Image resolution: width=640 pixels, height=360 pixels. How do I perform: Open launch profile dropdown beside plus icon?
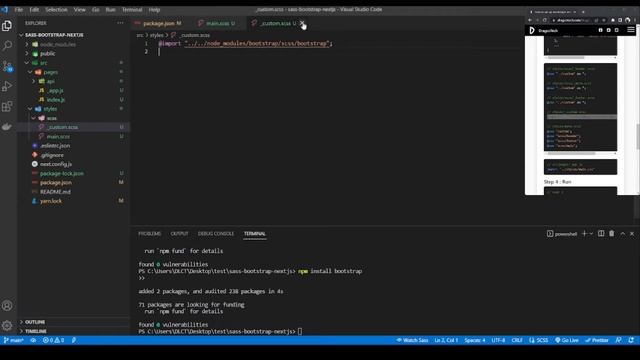(591, 233)
